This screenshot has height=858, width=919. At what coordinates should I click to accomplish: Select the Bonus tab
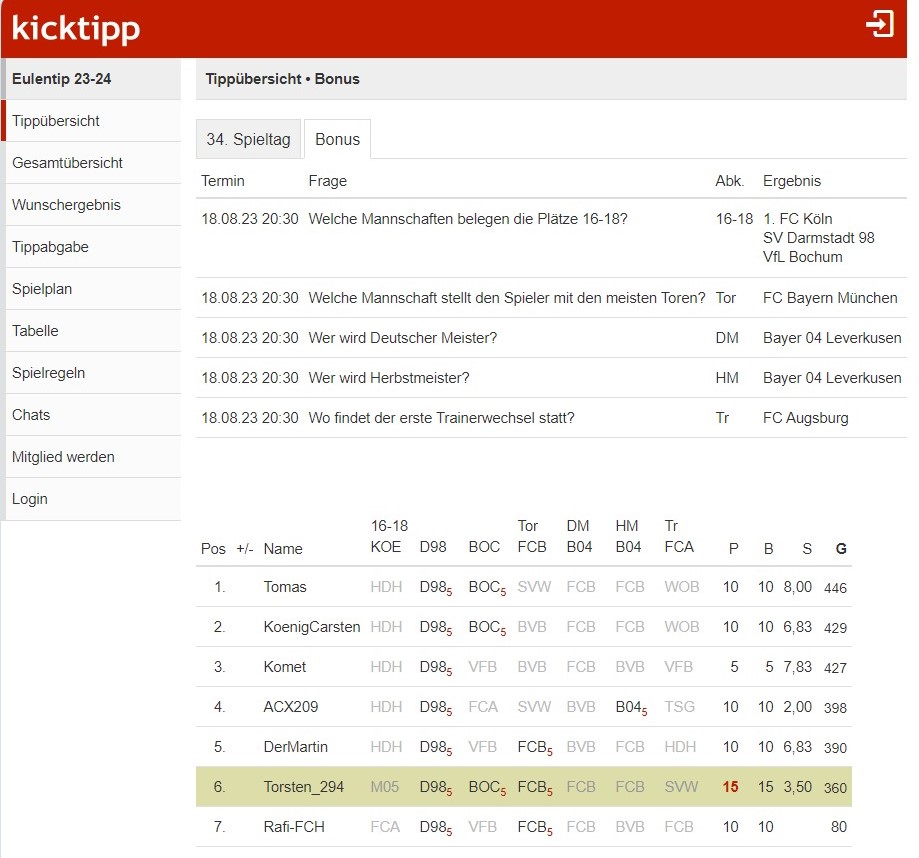pos(338,139)
